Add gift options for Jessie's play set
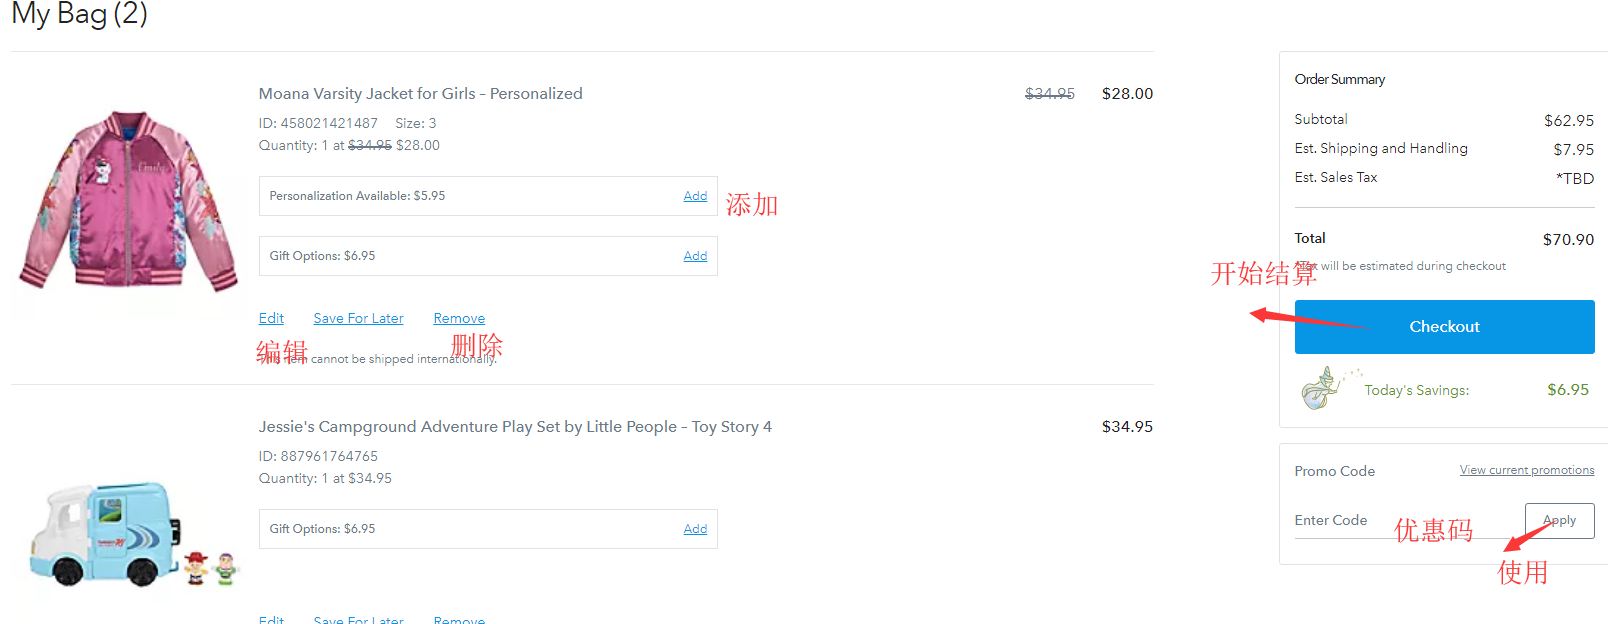 (x=695, y=529)
